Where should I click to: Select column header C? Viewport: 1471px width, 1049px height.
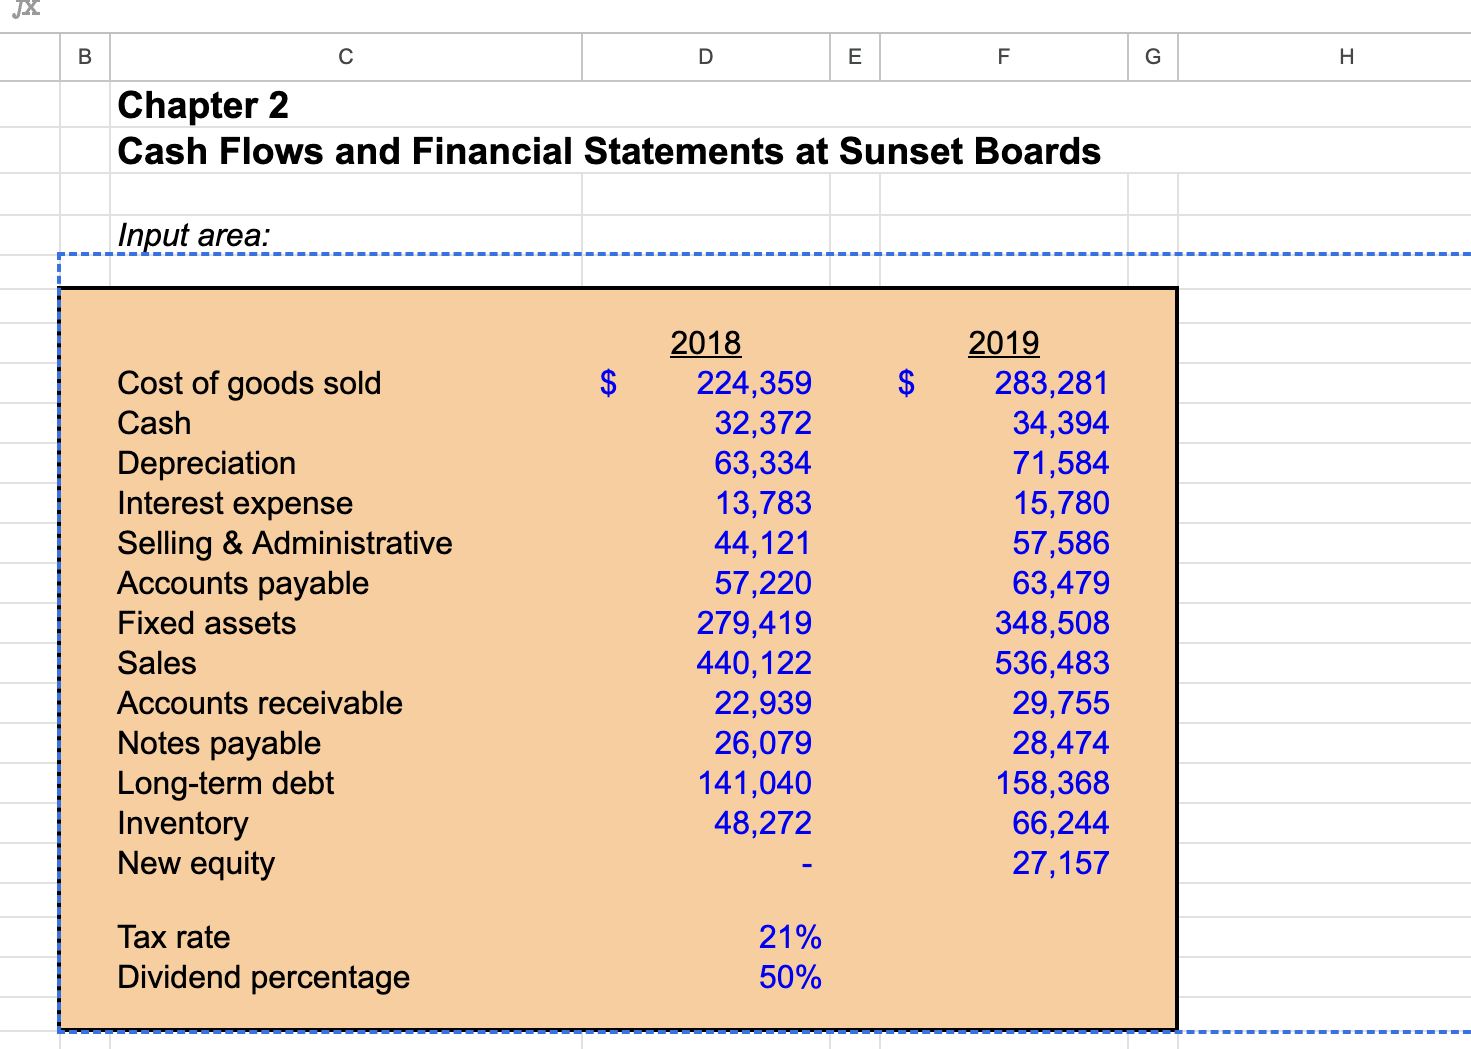click(345, 57)
